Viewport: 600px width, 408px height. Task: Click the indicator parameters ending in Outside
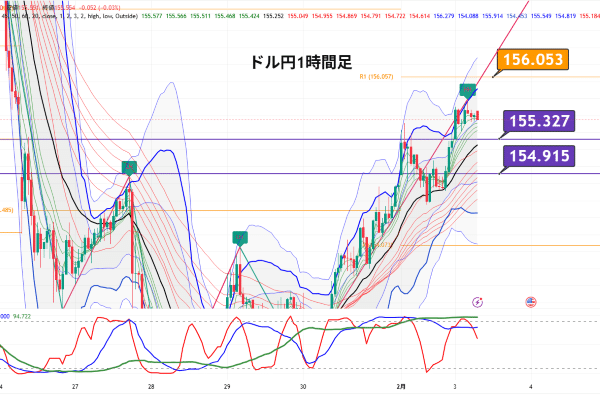point(70,16)
